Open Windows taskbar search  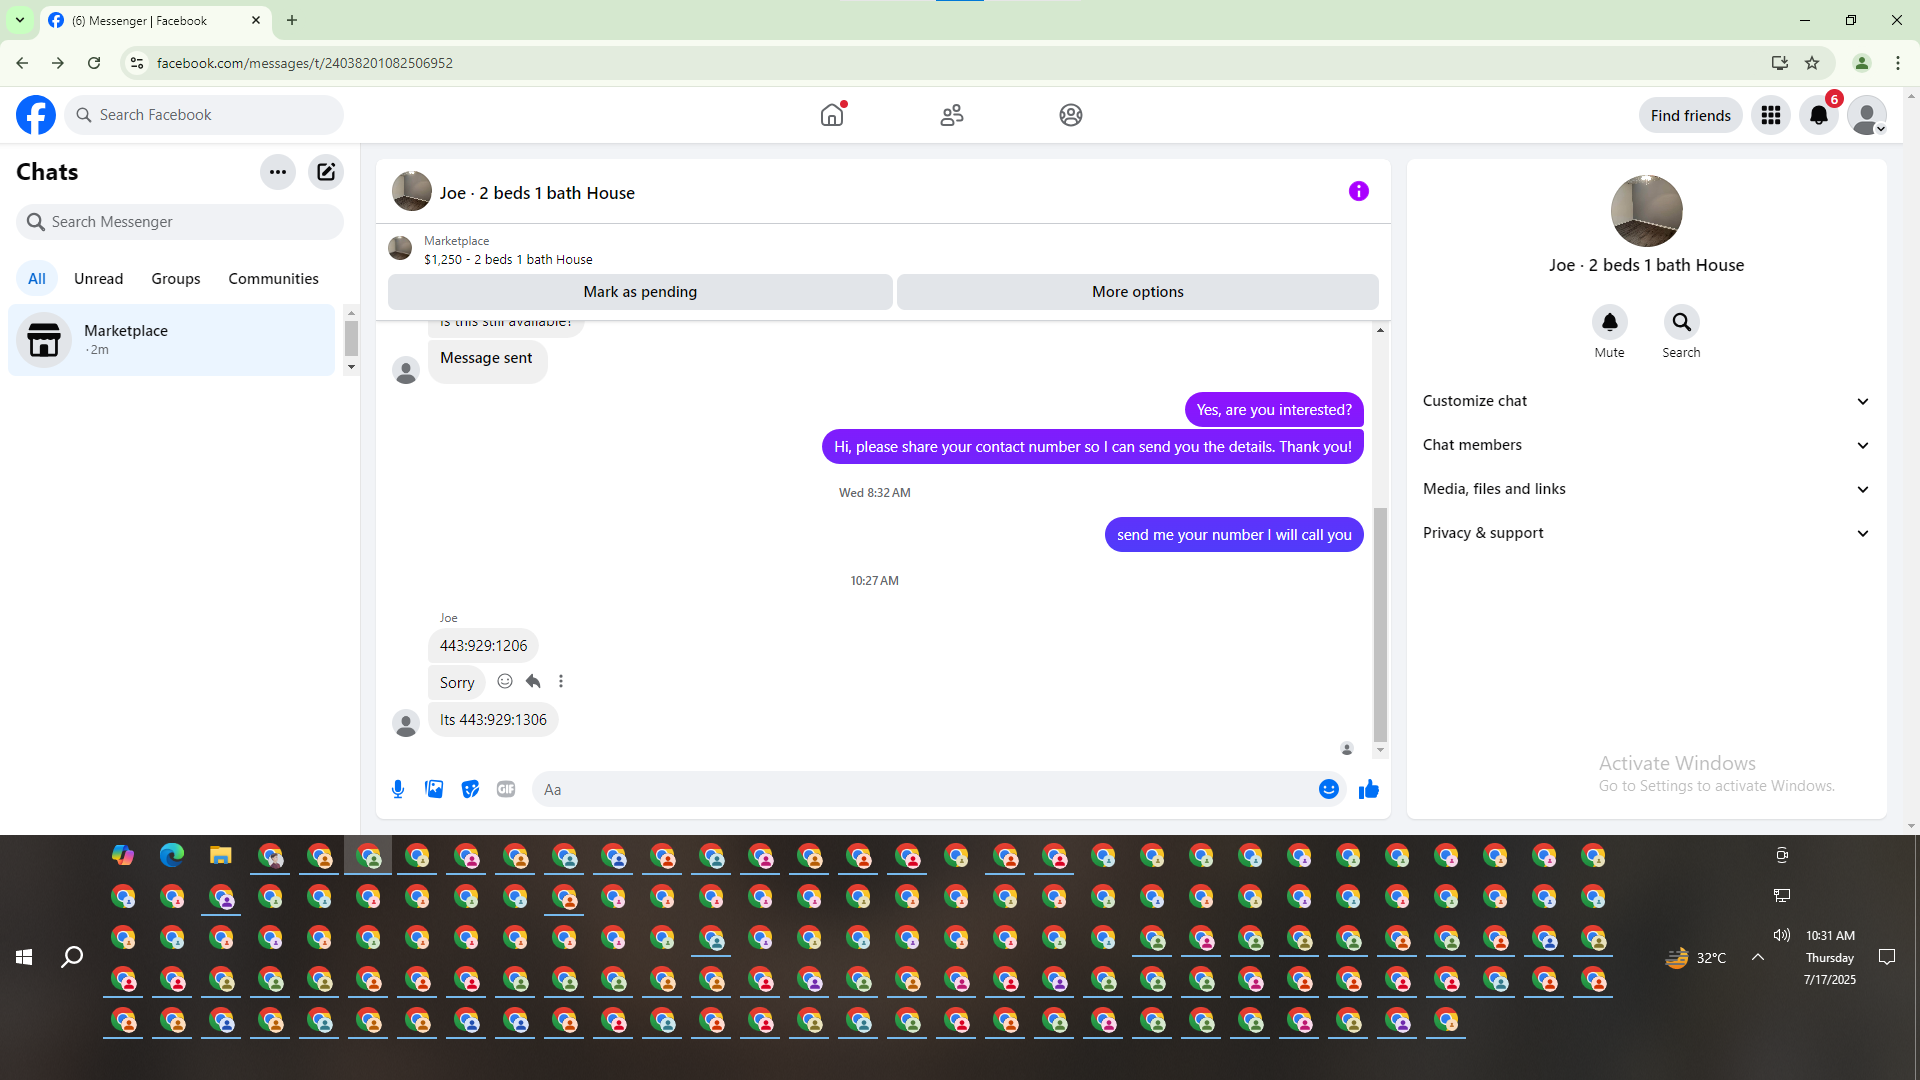tap(72, 957)
